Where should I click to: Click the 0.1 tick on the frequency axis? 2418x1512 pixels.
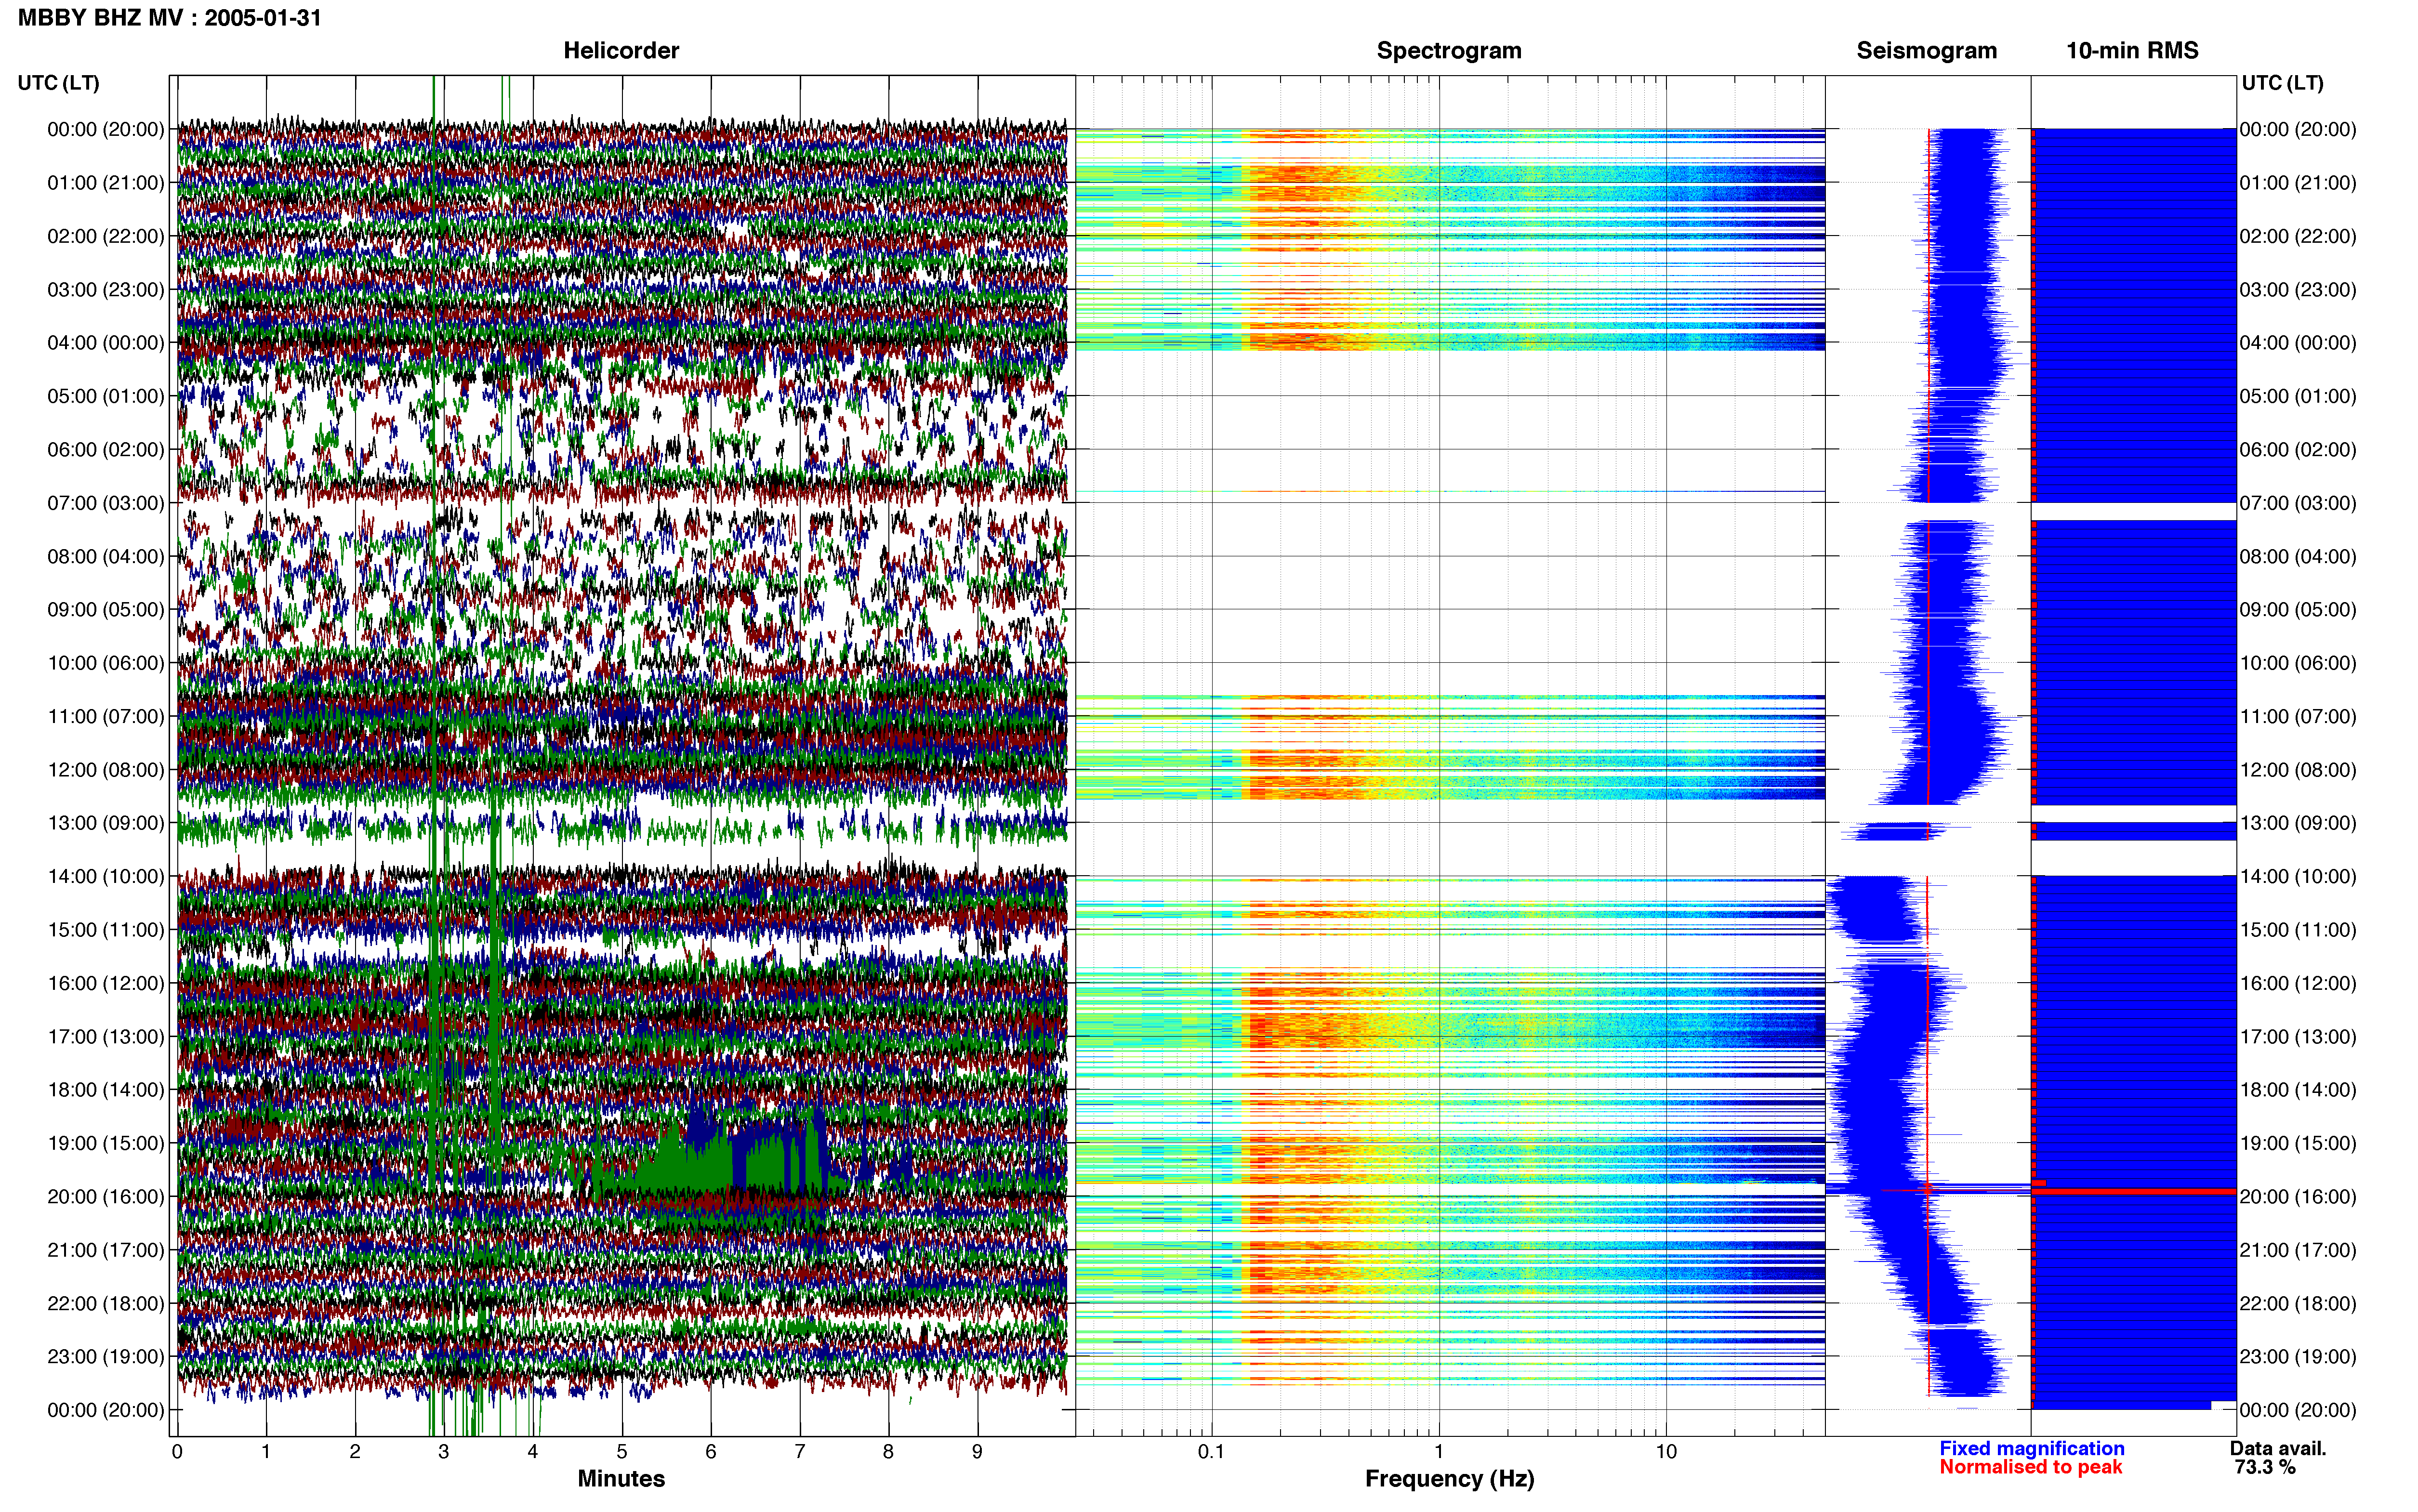coord(1211,1451)
